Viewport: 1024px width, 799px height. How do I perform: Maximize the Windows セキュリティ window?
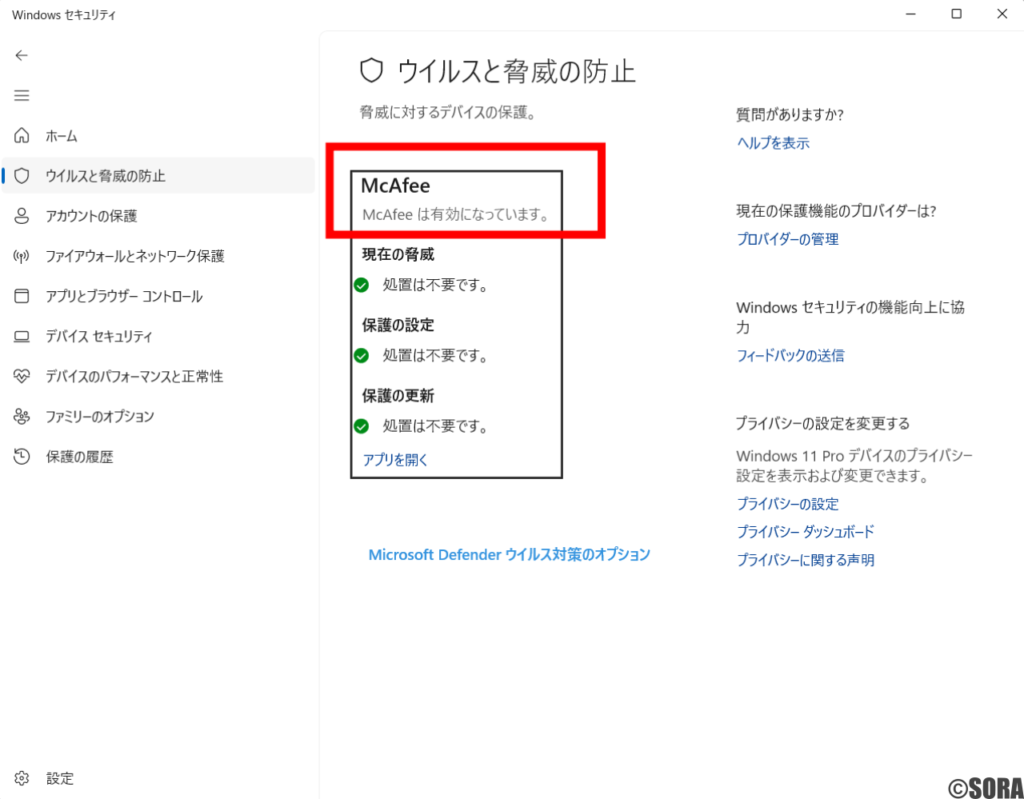pyautogui.click(x=957, y=14)
